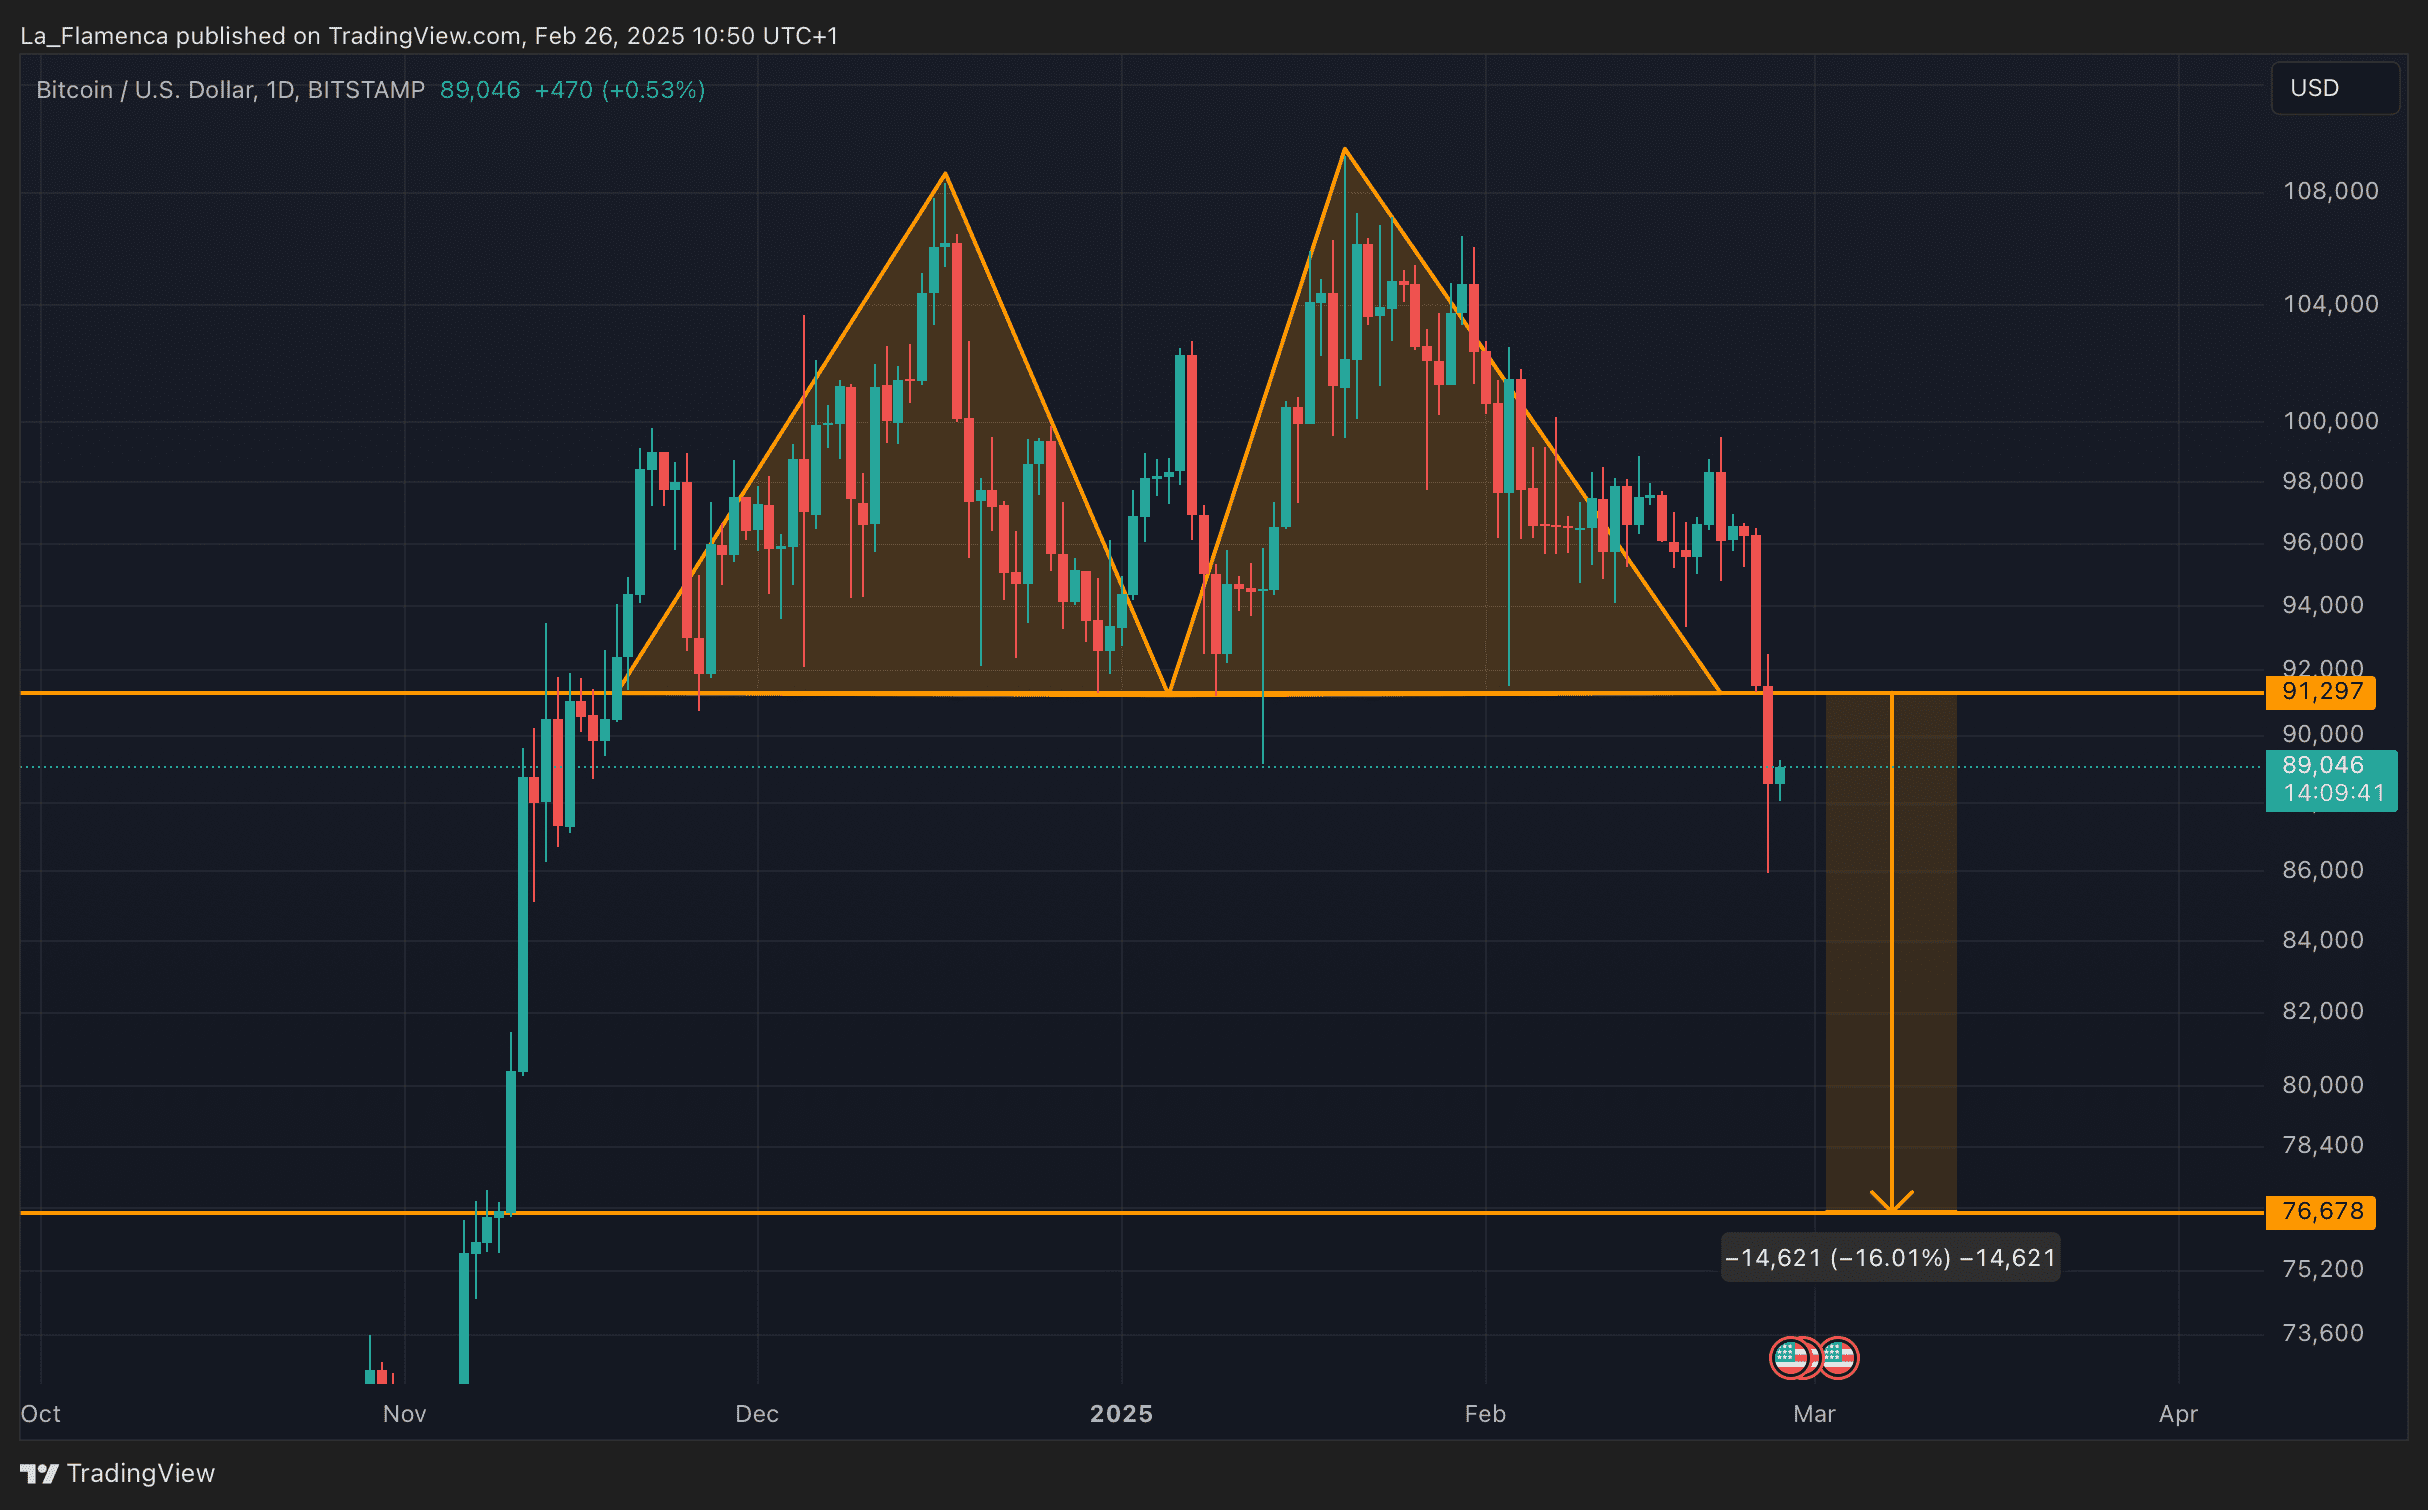Click the 73,600 price axis label
This screenshot has width=2428, height=1510.
coord(2322,1333)
